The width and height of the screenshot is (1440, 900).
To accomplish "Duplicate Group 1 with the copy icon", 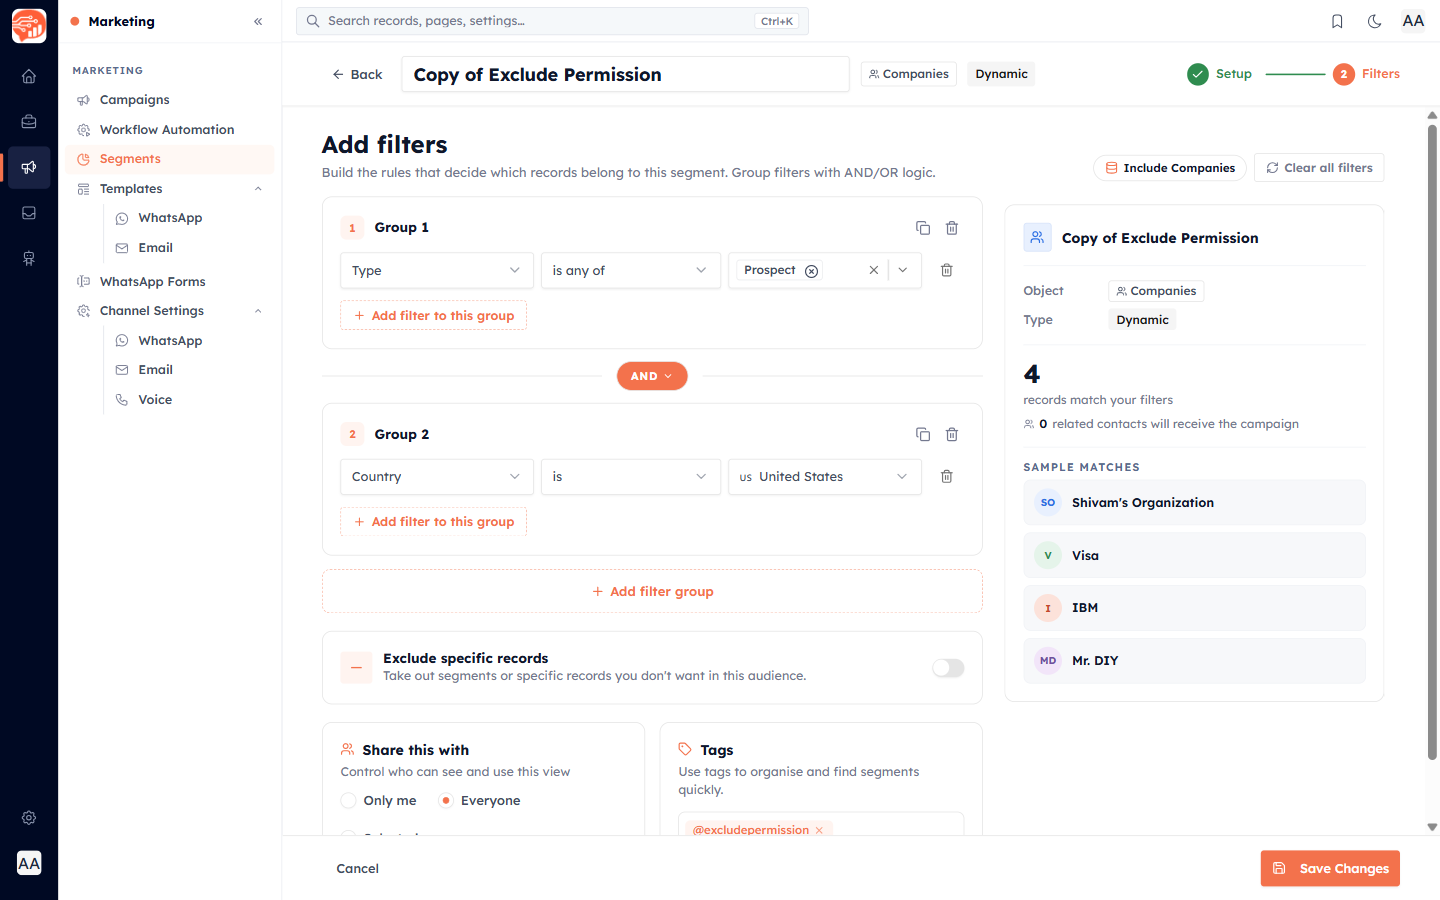I will [x=923, y=228].
